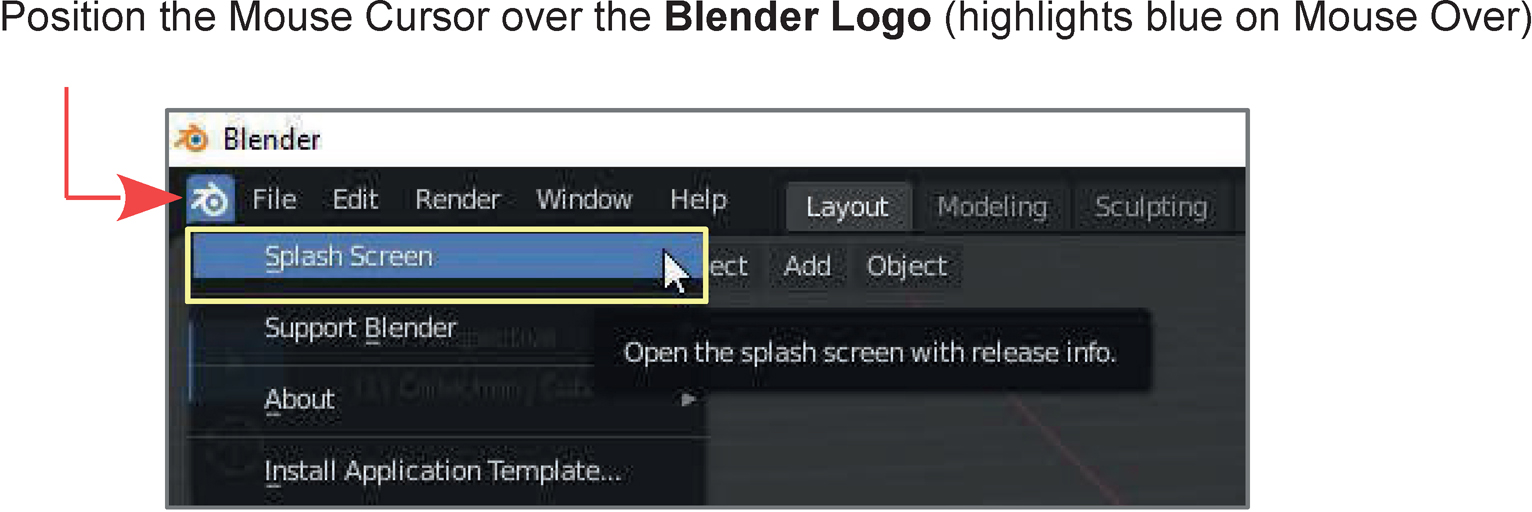Switch to the Layout workspace tab
Viewport: 1532px width, 512px height.
coord(847,207)
